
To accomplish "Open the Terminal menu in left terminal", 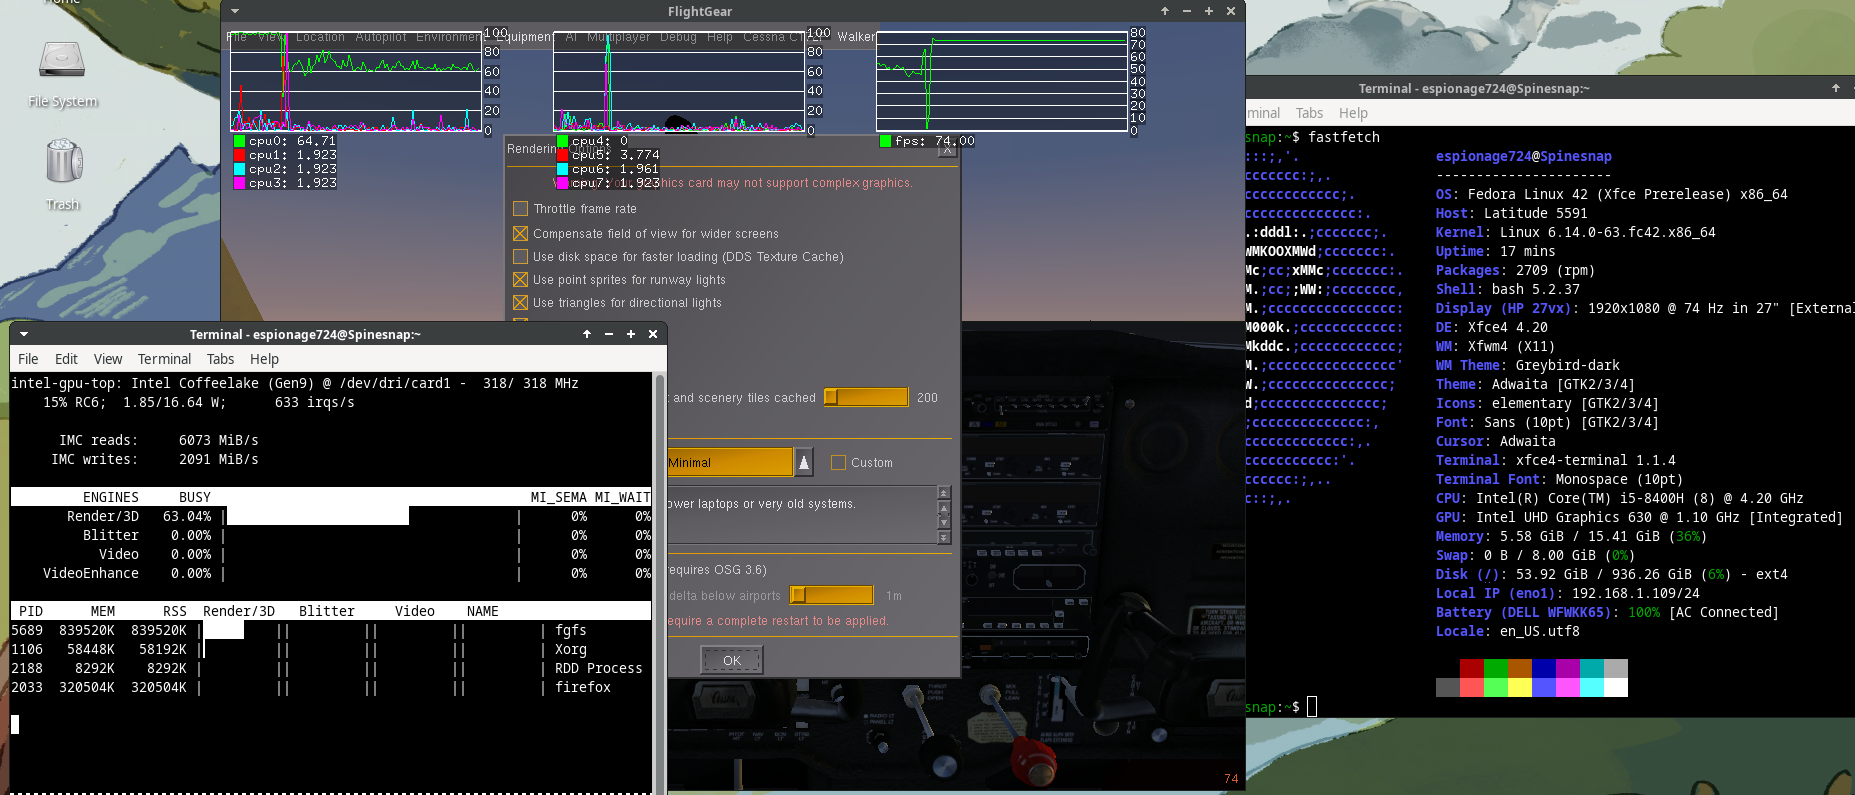I will click(164, 359).
